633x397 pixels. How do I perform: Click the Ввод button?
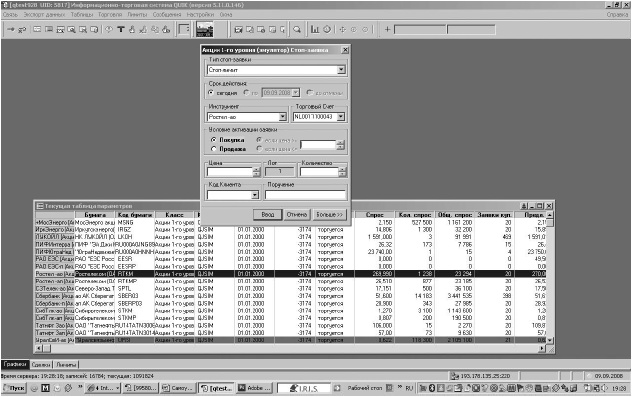pyautogui.click(x=268, y=215)
